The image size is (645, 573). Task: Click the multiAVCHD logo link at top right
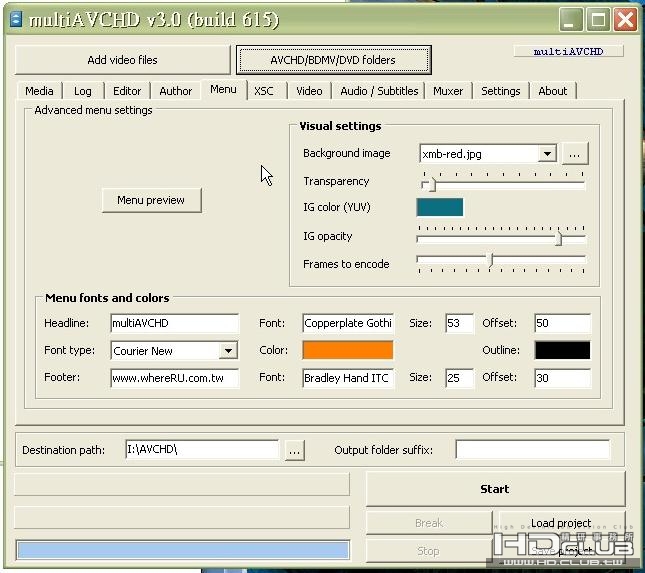pos(568,51)
